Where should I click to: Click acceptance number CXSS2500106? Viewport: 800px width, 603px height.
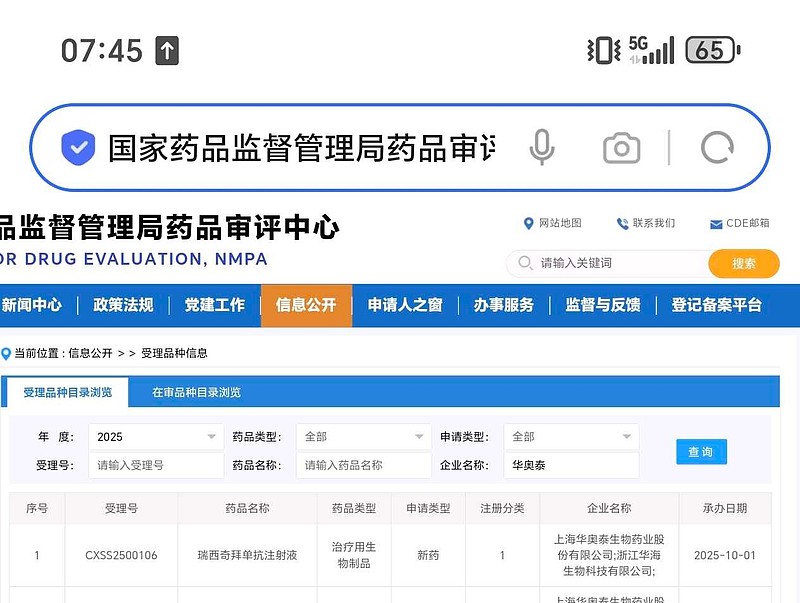tap(121, 555)
